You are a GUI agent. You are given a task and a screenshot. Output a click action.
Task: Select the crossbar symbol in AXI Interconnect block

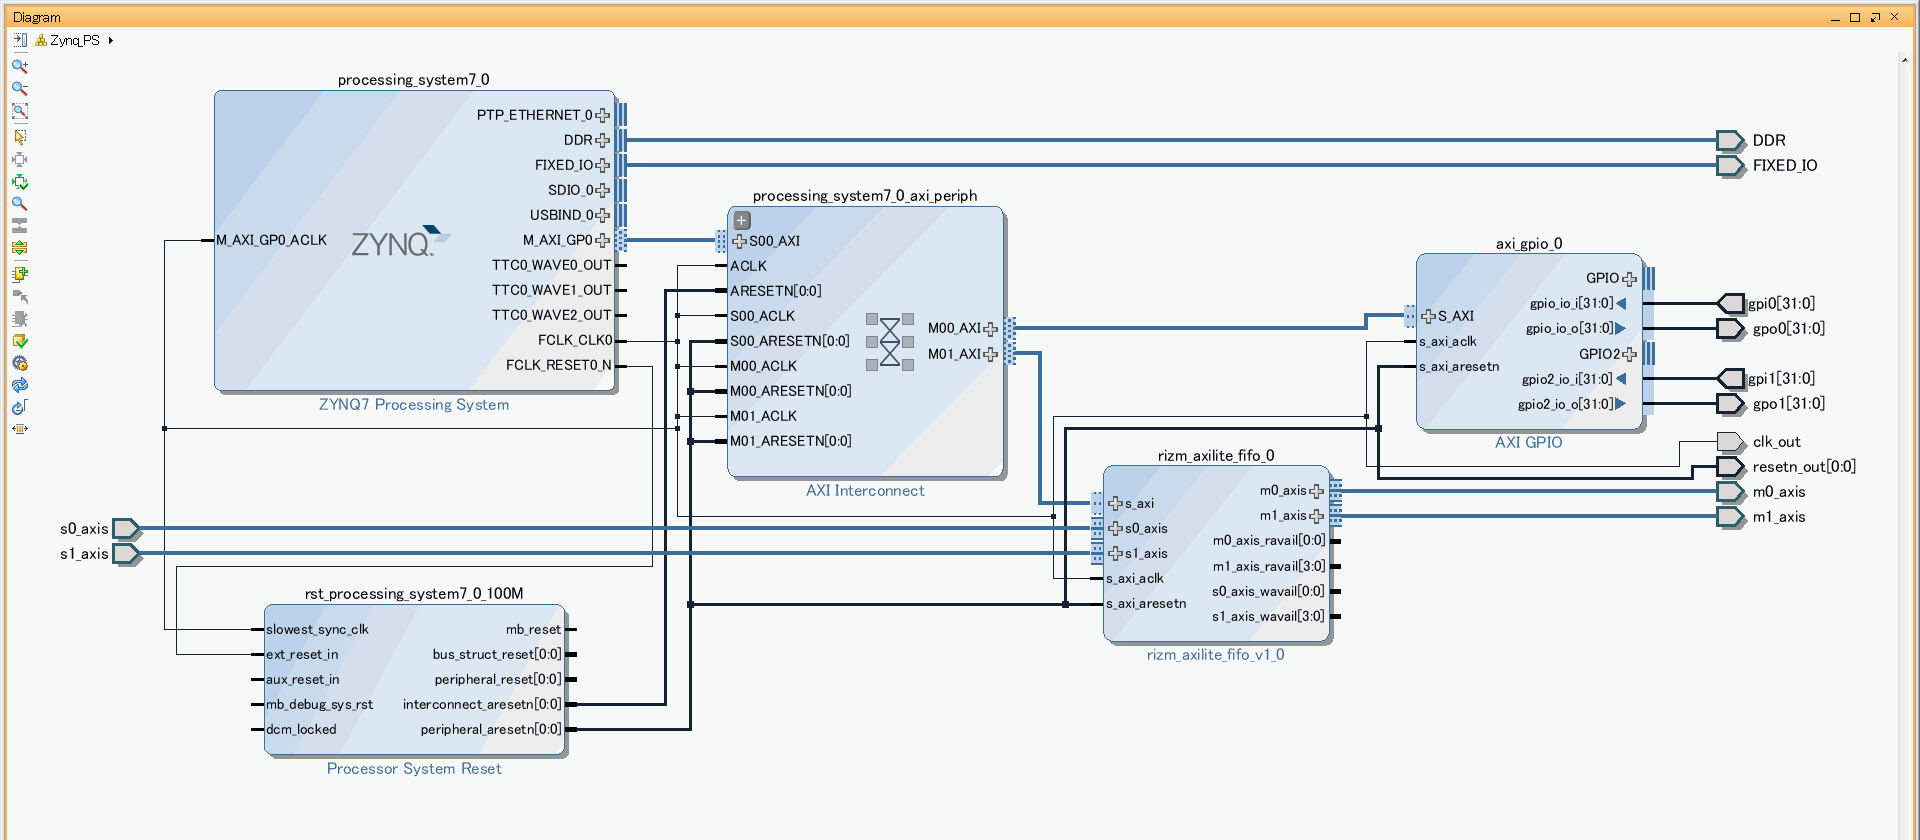pyautogui.click(x=890, y=342)
